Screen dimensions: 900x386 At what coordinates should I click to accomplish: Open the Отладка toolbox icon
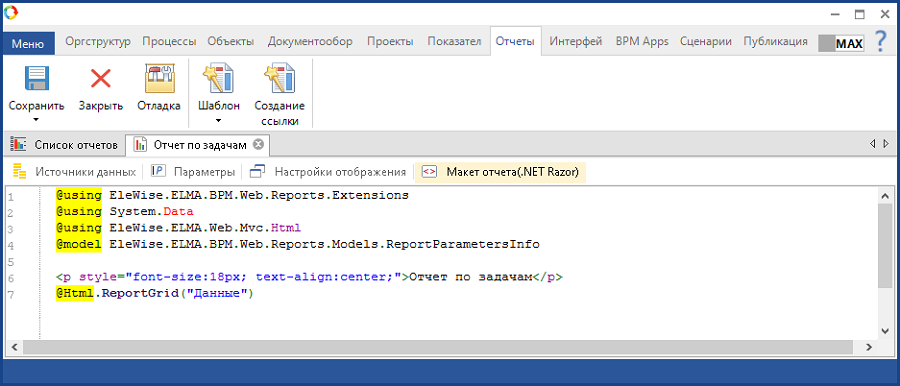tap(159, 78)
